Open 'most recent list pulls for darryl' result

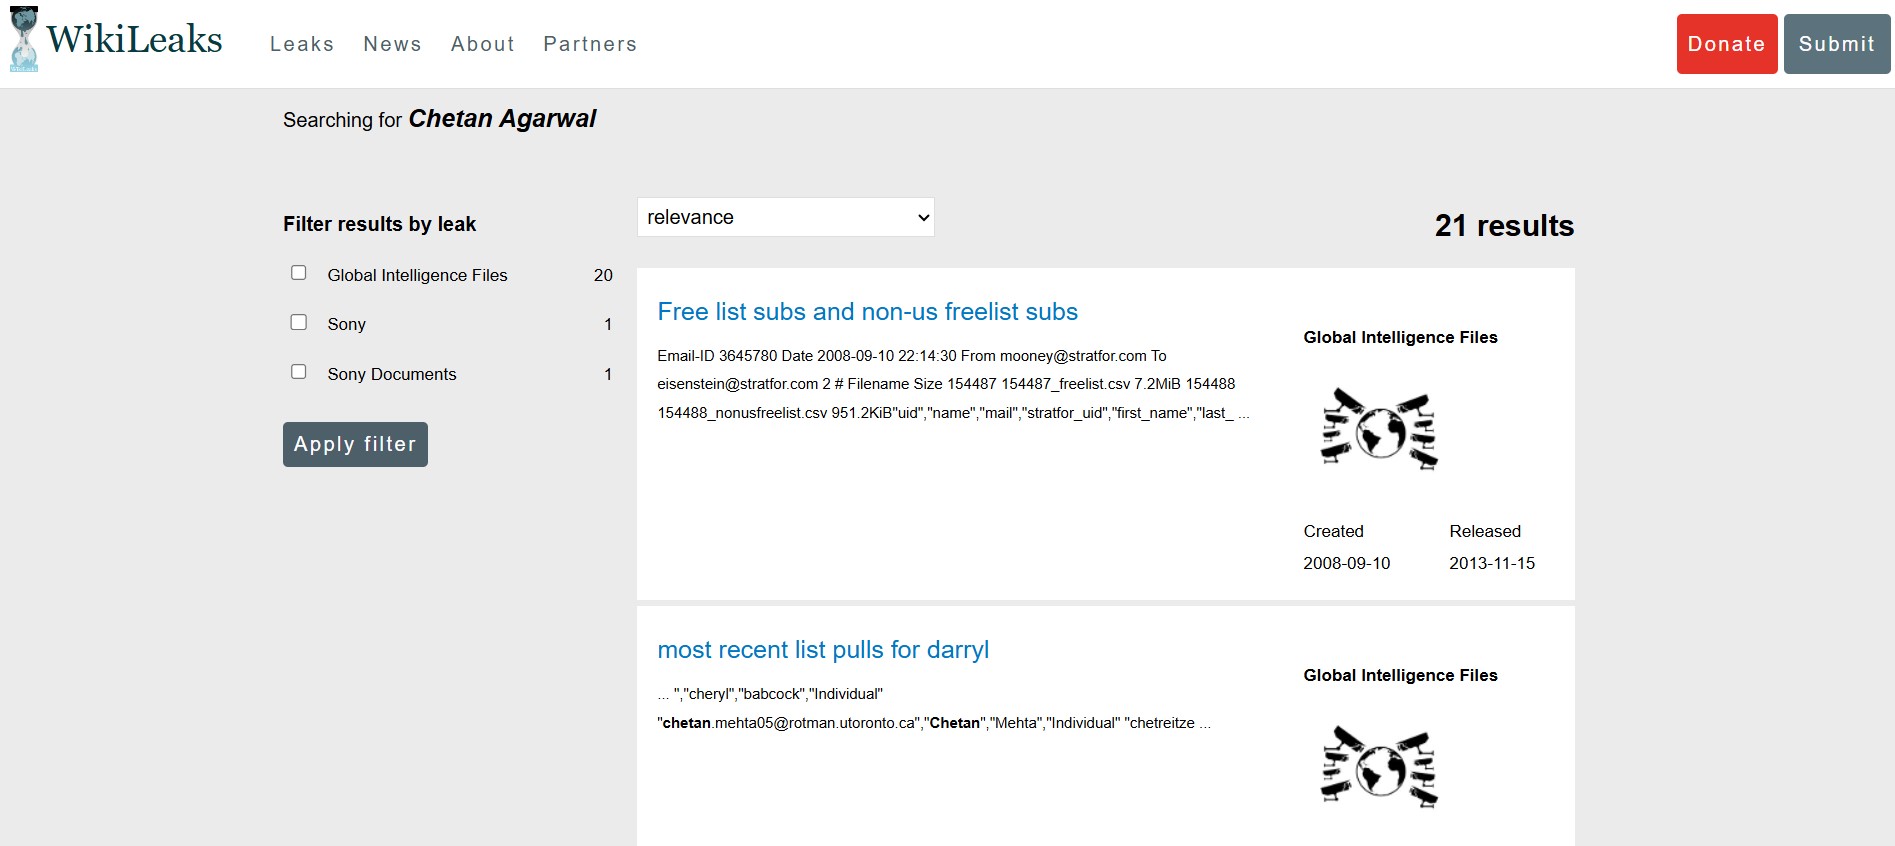(x=822, y=650)
